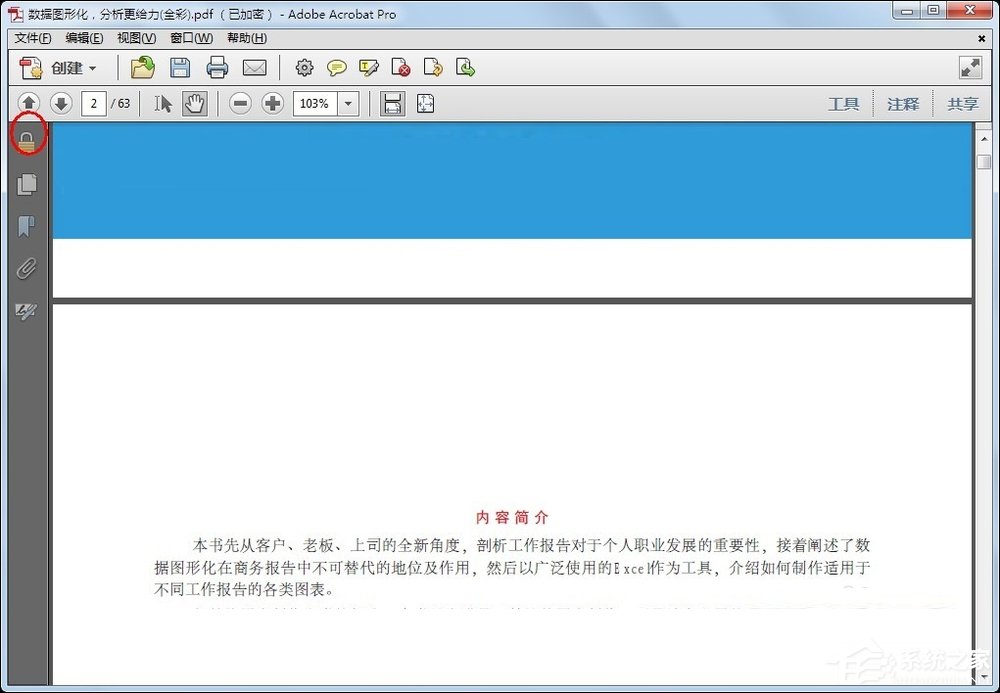
Task: Open the Bookmarks panel
Action: click(x=26, y=226)
